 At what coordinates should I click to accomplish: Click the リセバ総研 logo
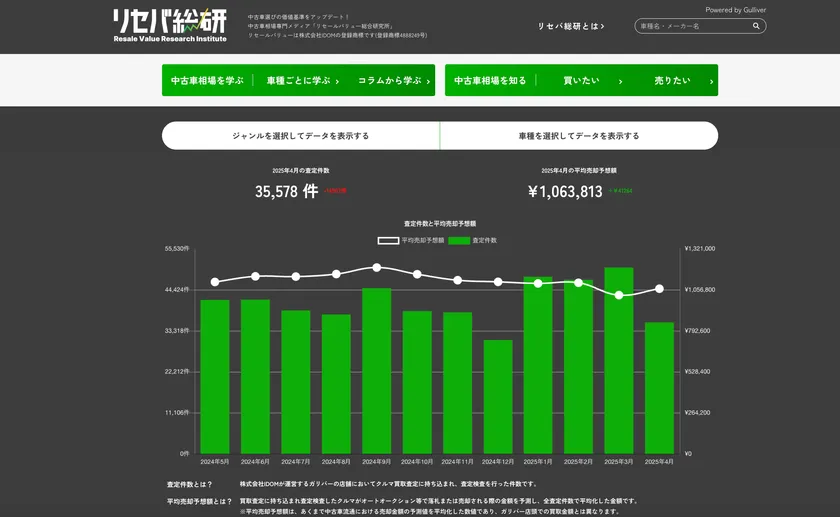pyautogui.click(x=170, y=25)
